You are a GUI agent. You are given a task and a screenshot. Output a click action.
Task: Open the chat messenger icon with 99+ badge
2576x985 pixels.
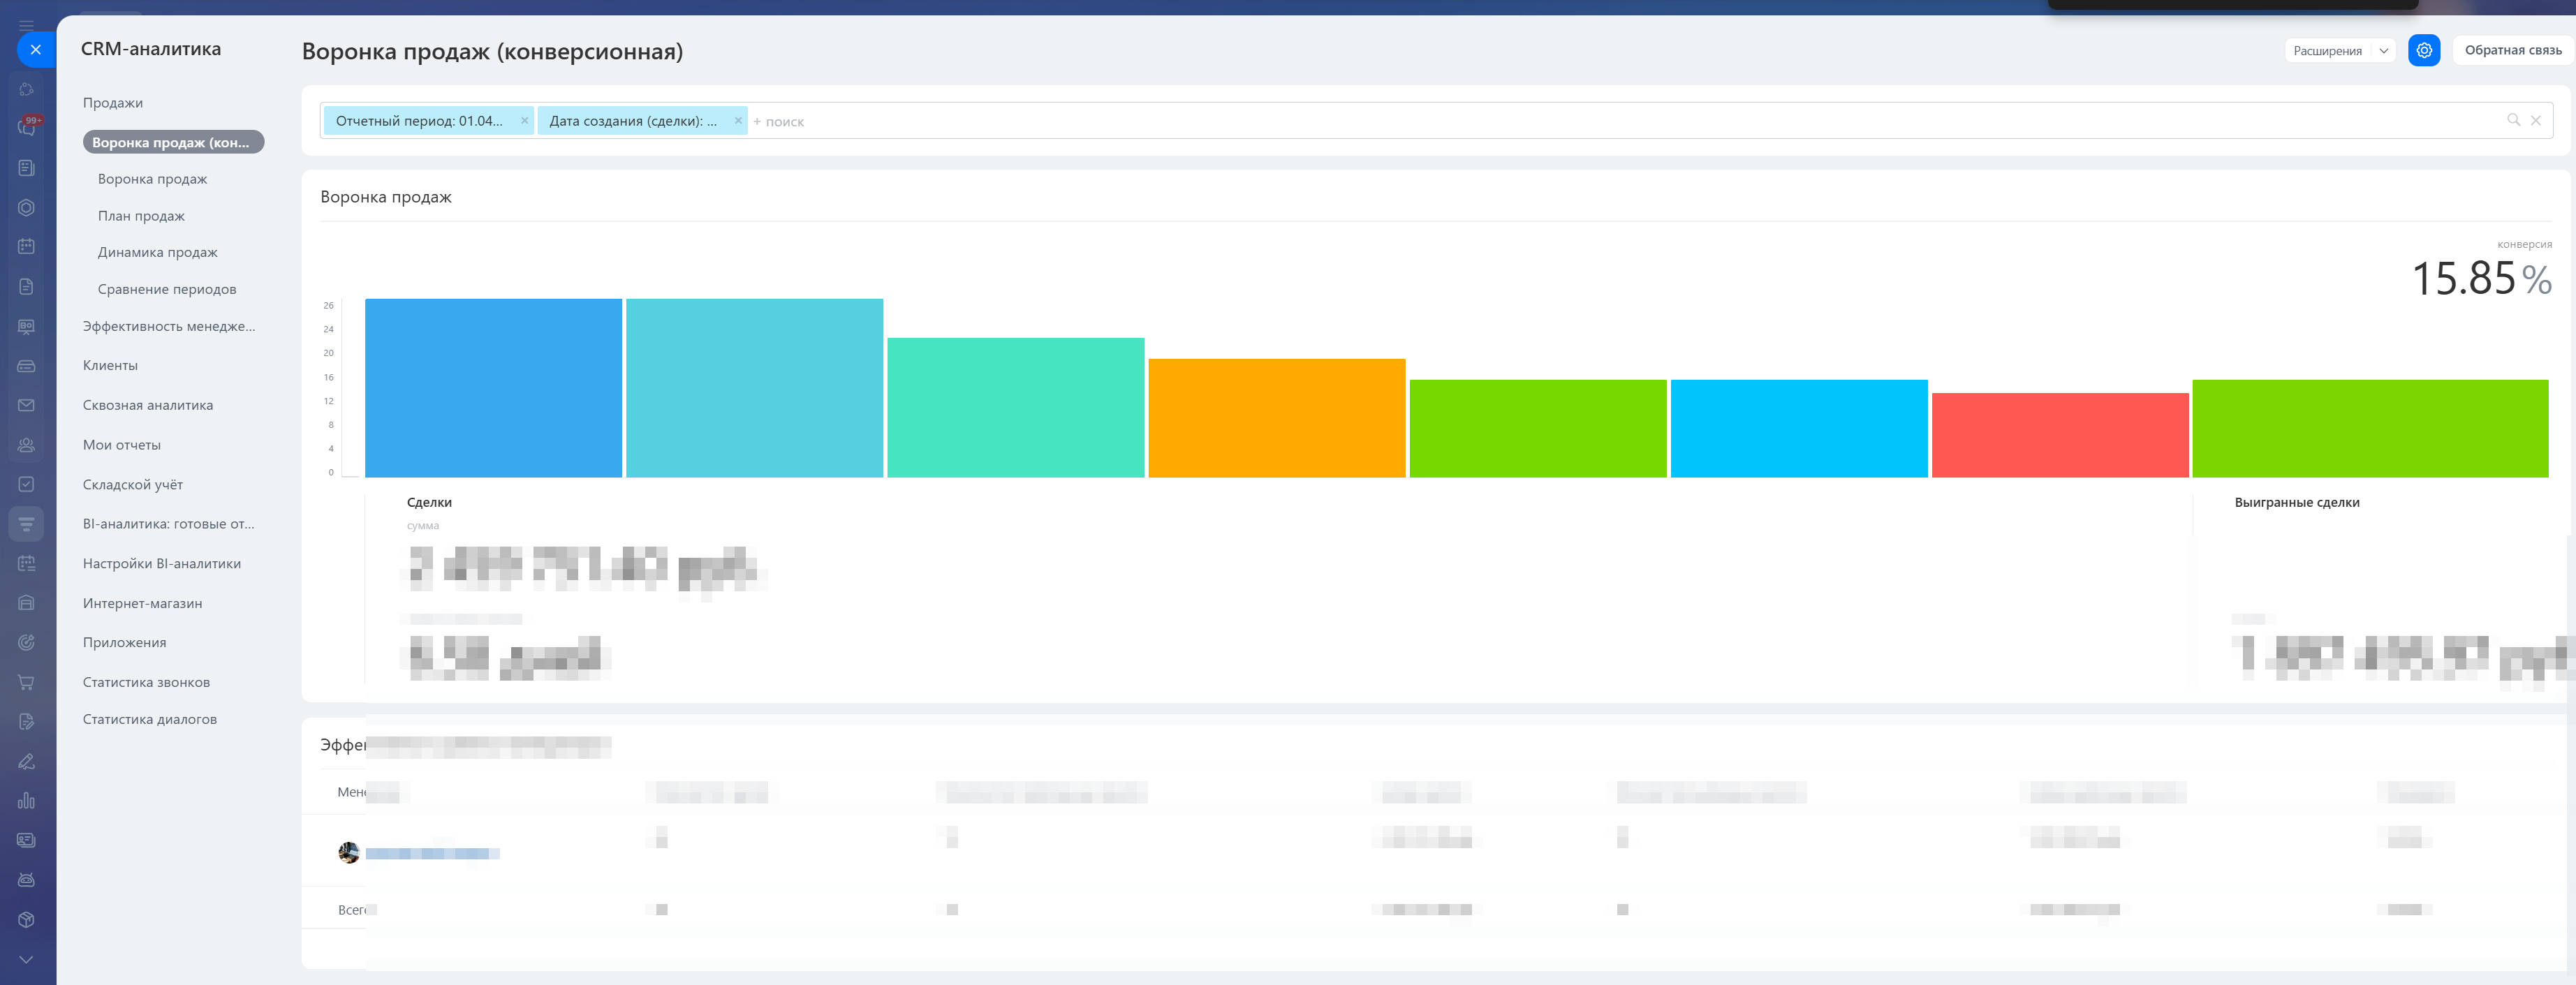(x=26, y=128)
